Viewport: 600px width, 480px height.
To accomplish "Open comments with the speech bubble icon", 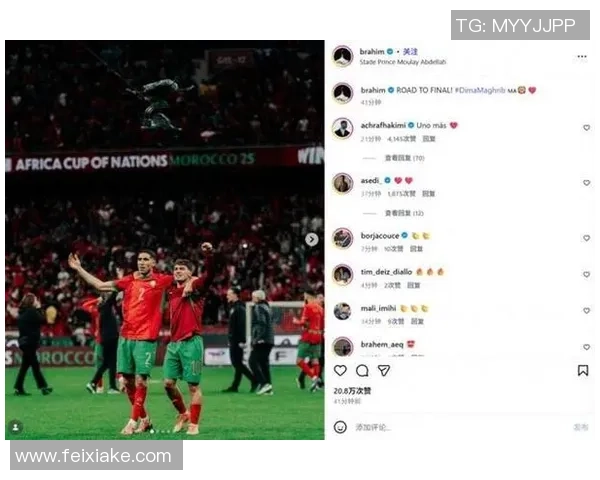I will point(362,370).
